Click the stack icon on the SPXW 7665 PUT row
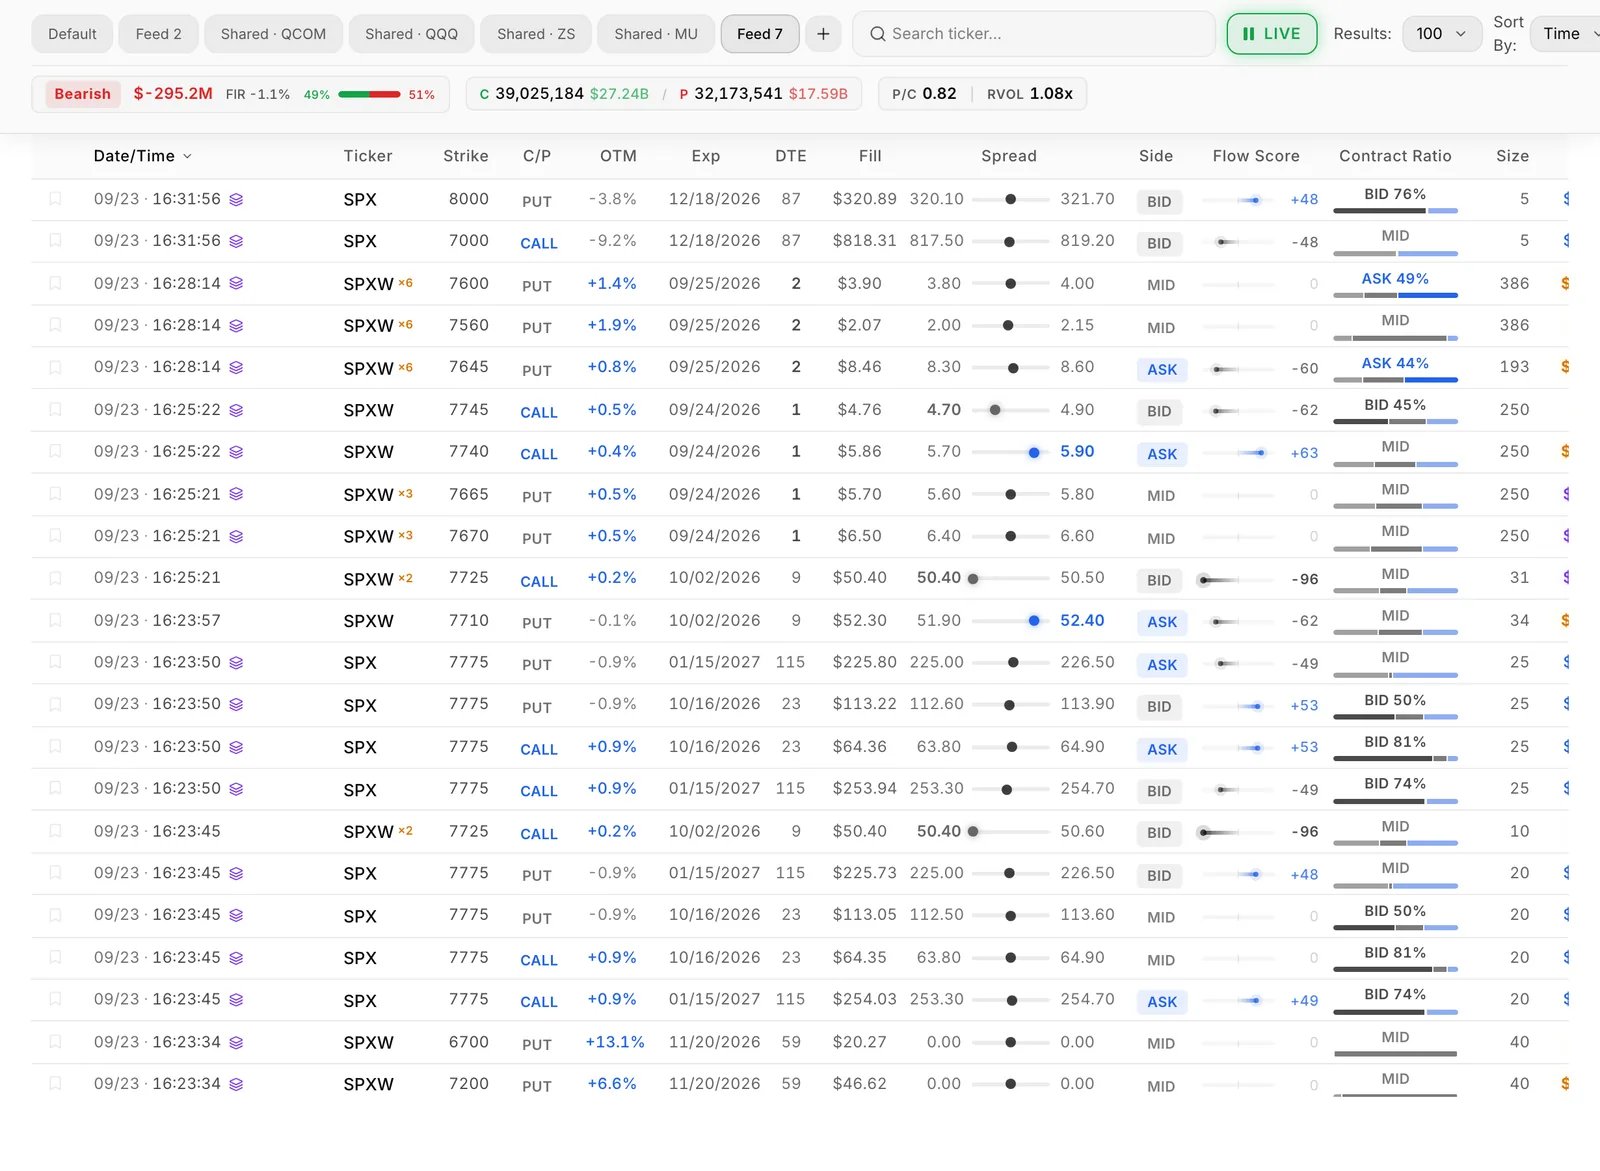Viewport: 1600px width, 1171px height. click(236, 494)
